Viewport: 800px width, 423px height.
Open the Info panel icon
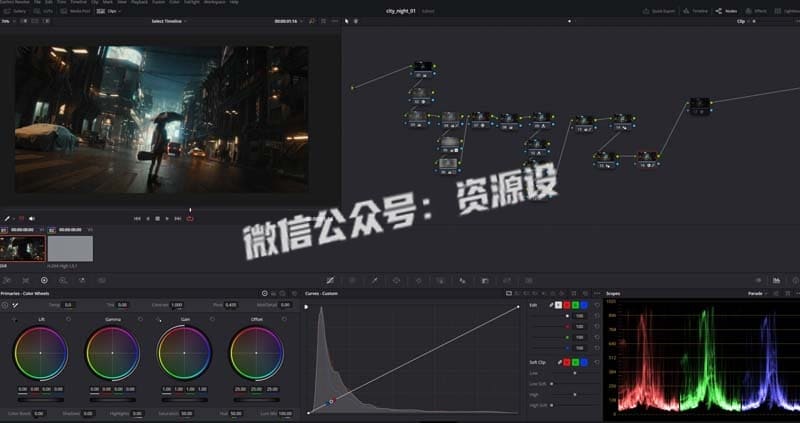[795, 280]
